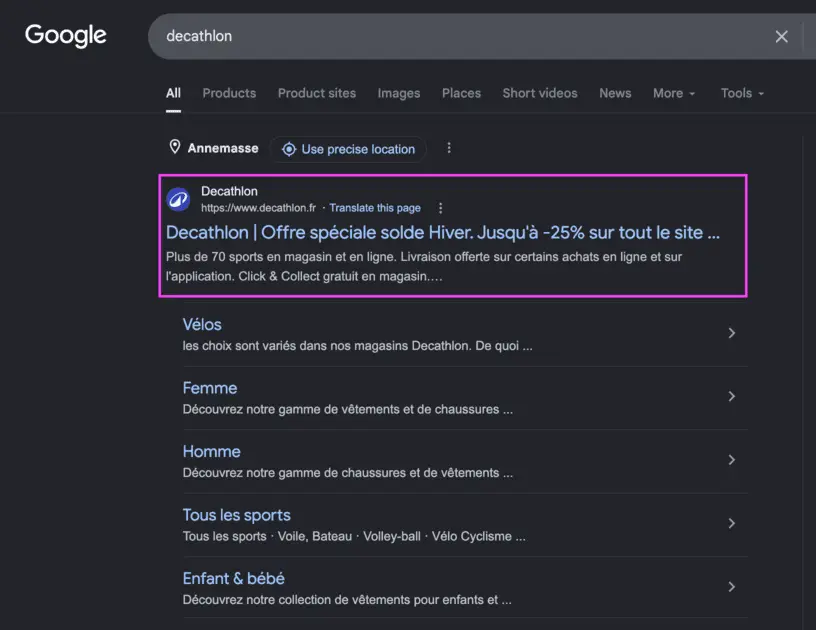Open the Decathlon Offre spéciale solde Hiver title

[443, 233]
